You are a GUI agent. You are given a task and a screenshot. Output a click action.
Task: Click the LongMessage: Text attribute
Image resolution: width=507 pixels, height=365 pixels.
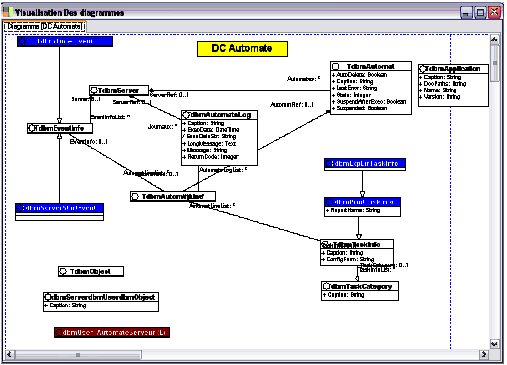(209, 144)
